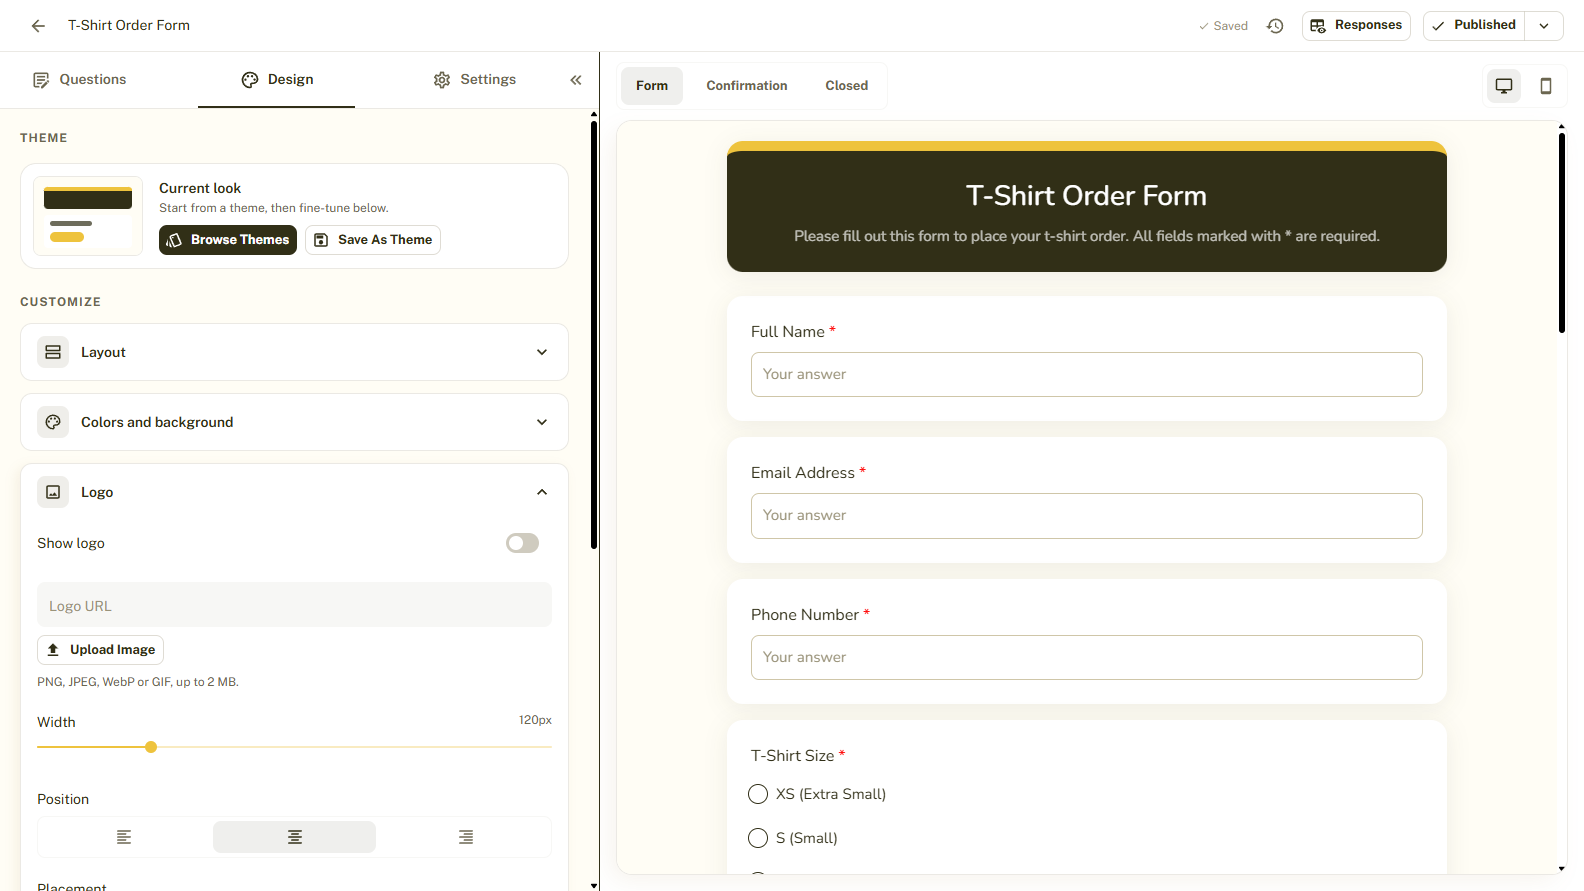Click the Layout section icon
Screen dimensions: 1584x891
tap(53, 352)
